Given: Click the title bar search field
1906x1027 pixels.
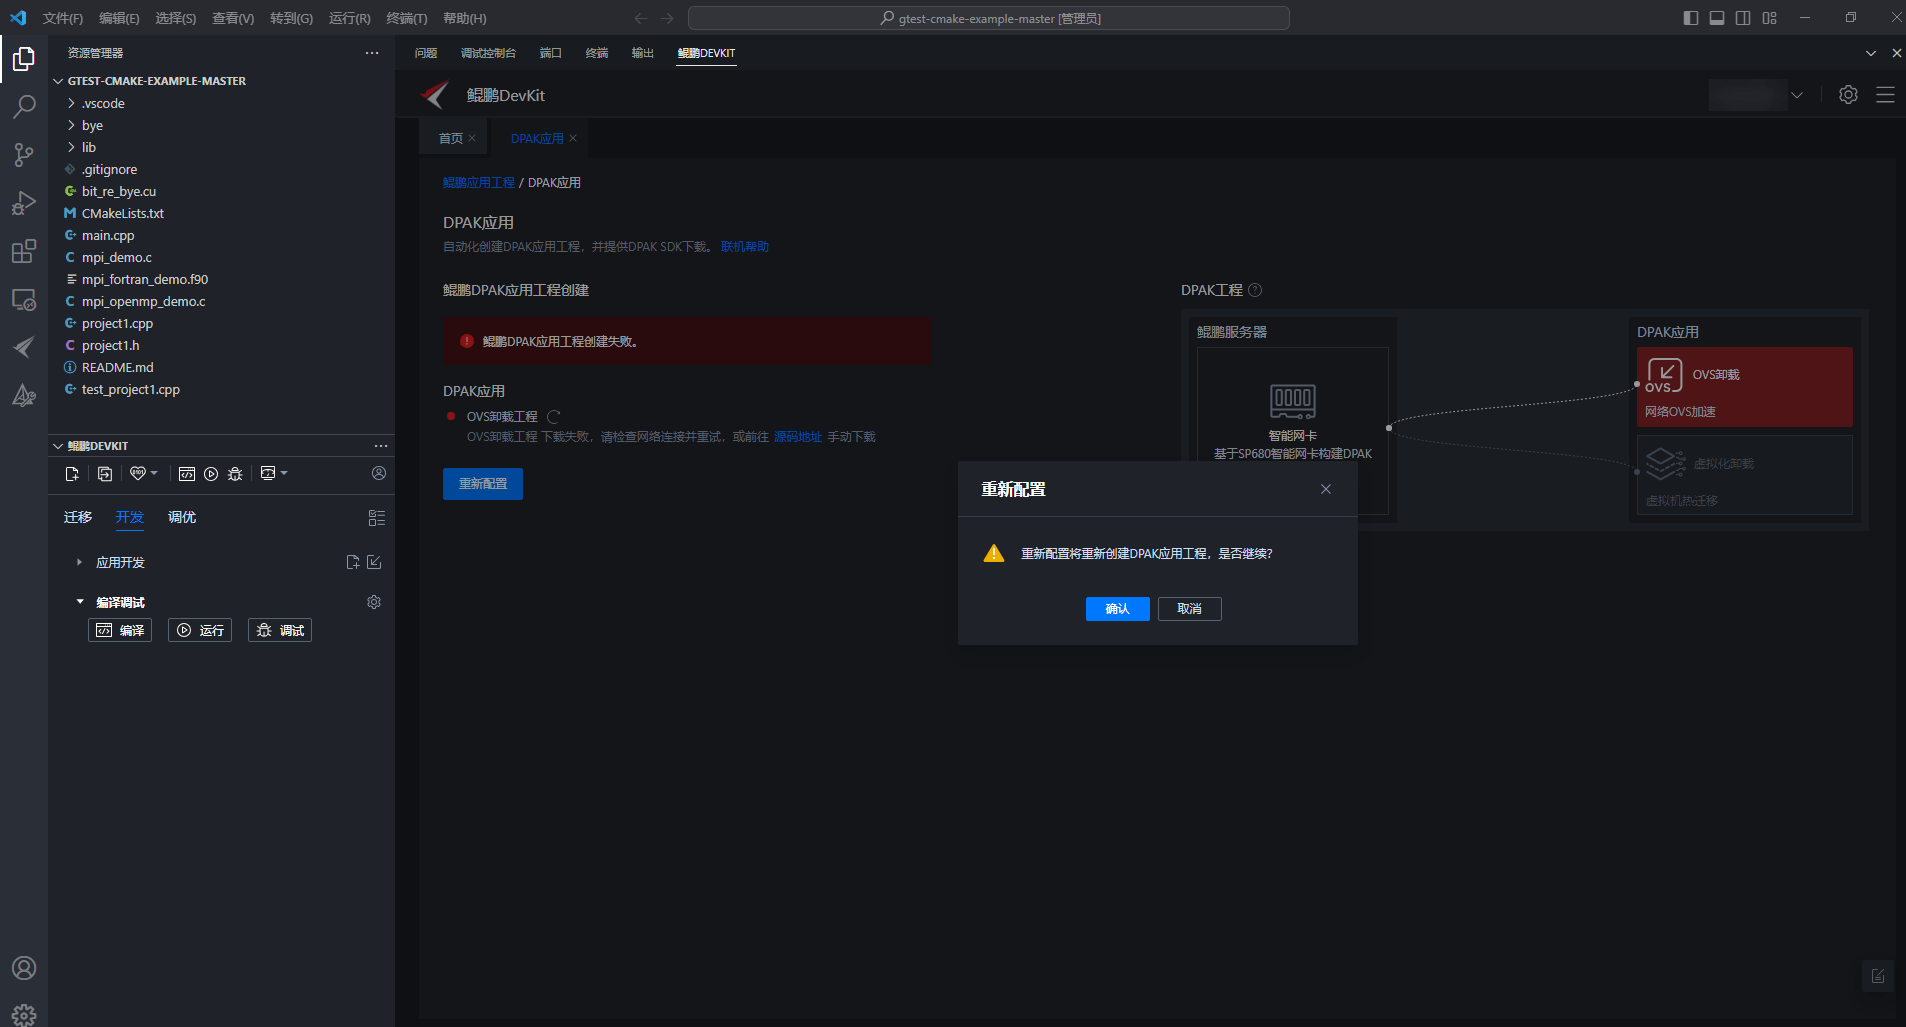Looking at the screenshot, I should [x=989, y=18].
